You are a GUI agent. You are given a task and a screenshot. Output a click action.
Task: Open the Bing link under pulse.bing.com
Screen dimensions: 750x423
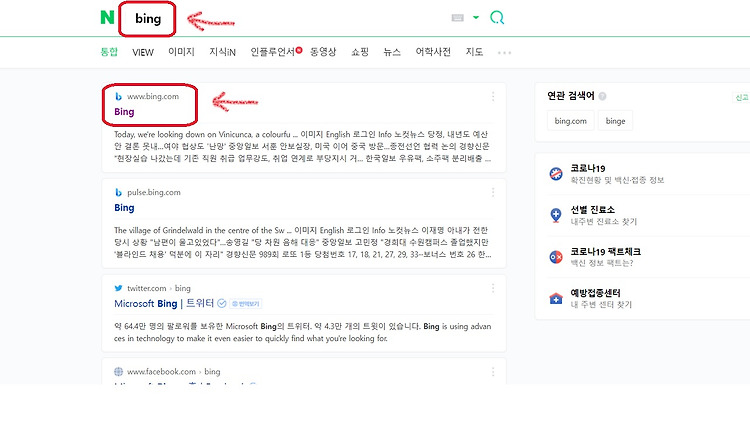coord(124,208)
